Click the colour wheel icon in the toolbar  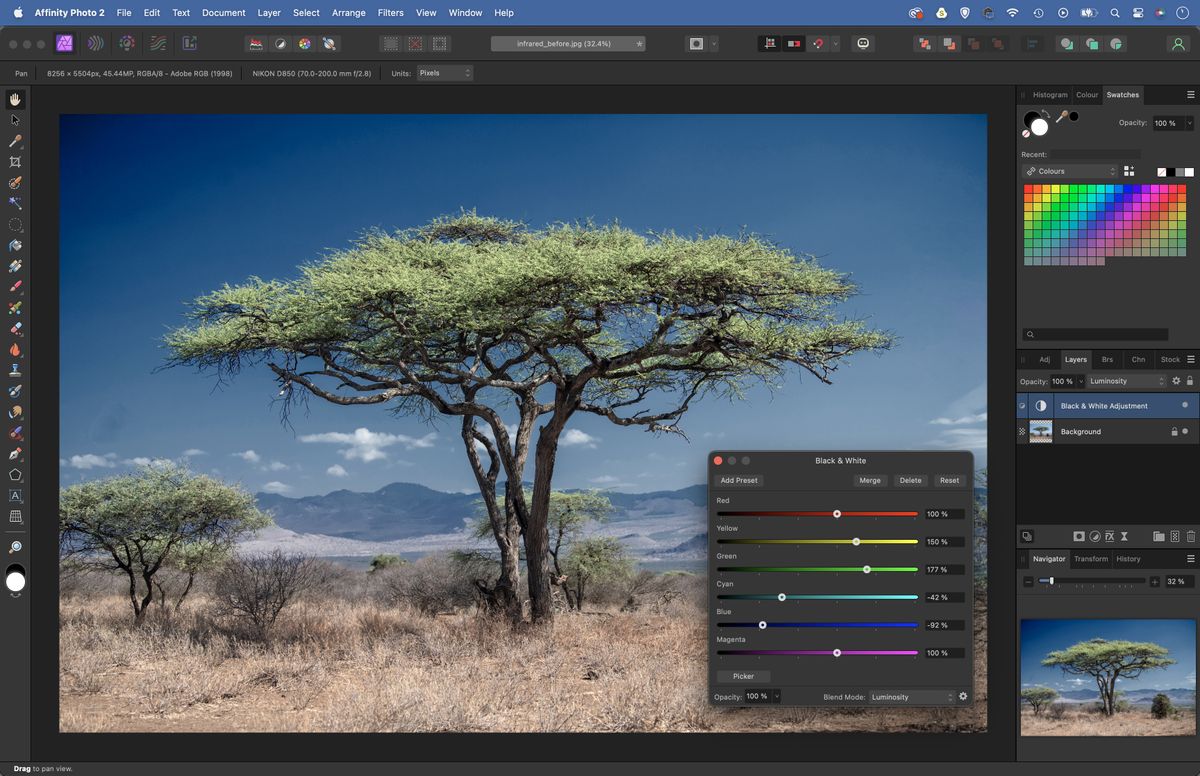tap(305, 43)
